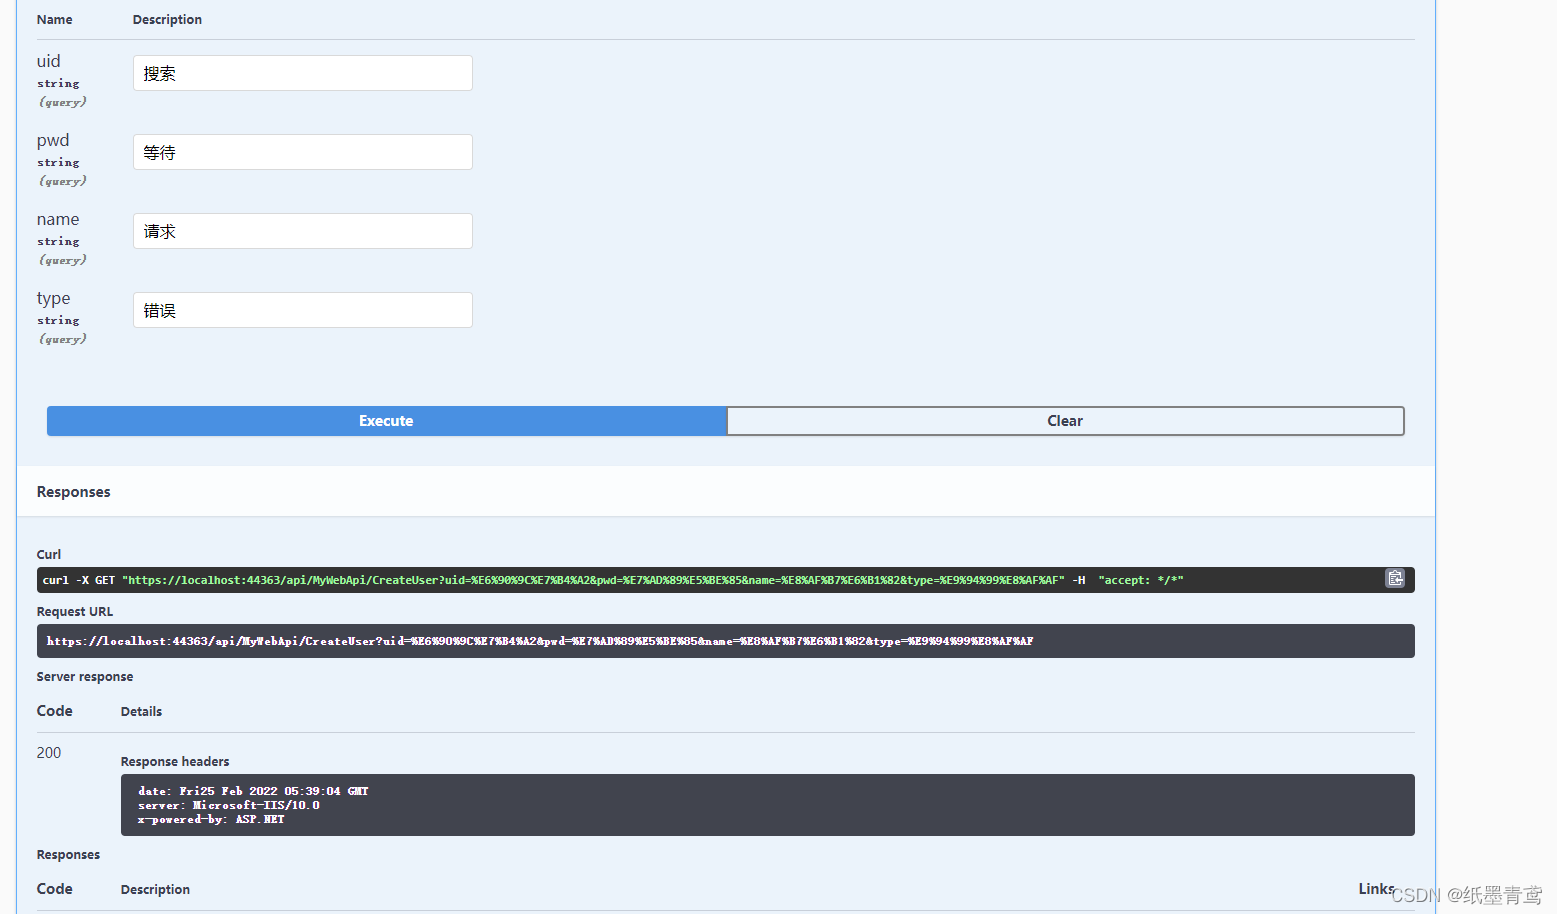The width and height of the screenshot is (1557, 914).
Task: Click the uid parameter name
Action: click(x=49, y=61)
